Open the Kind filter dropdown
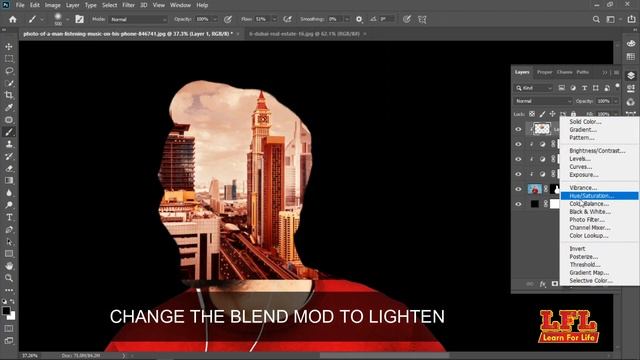This screenshot has height=360, width=640. point(533,88)
